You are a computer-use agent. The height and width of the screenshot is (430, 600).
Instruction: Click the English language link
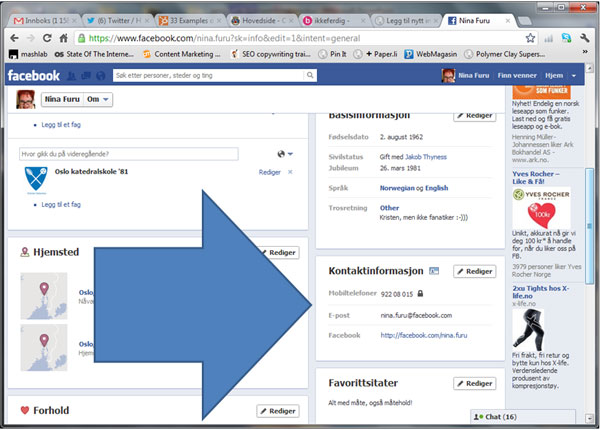437,188
